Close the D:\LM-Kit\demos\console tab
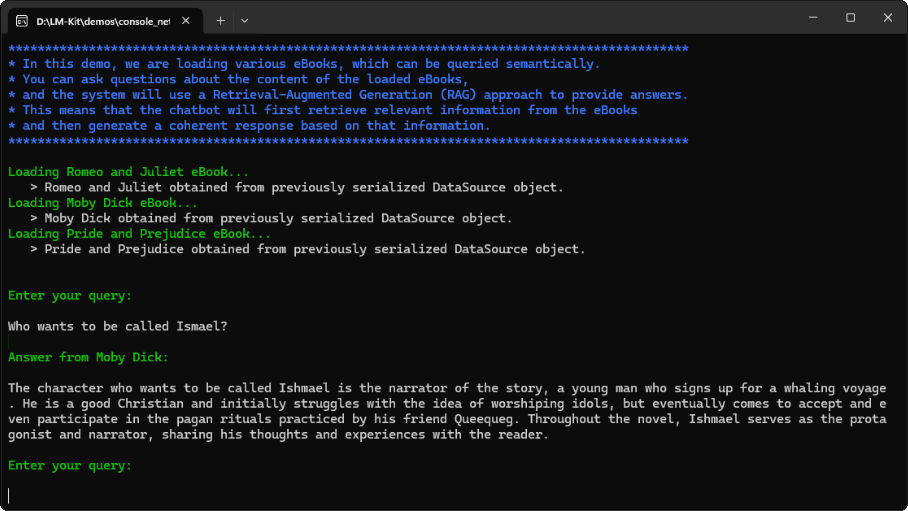 click(x=186, y=21)
